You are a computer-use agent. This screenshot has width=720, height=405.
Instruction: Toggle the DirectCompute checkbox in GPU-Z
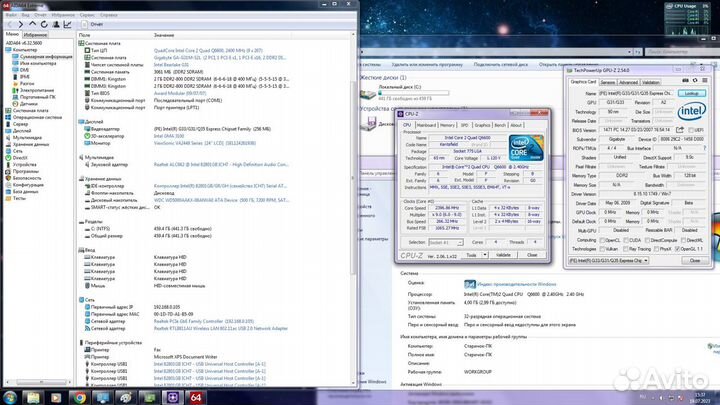tap(647, 240)
